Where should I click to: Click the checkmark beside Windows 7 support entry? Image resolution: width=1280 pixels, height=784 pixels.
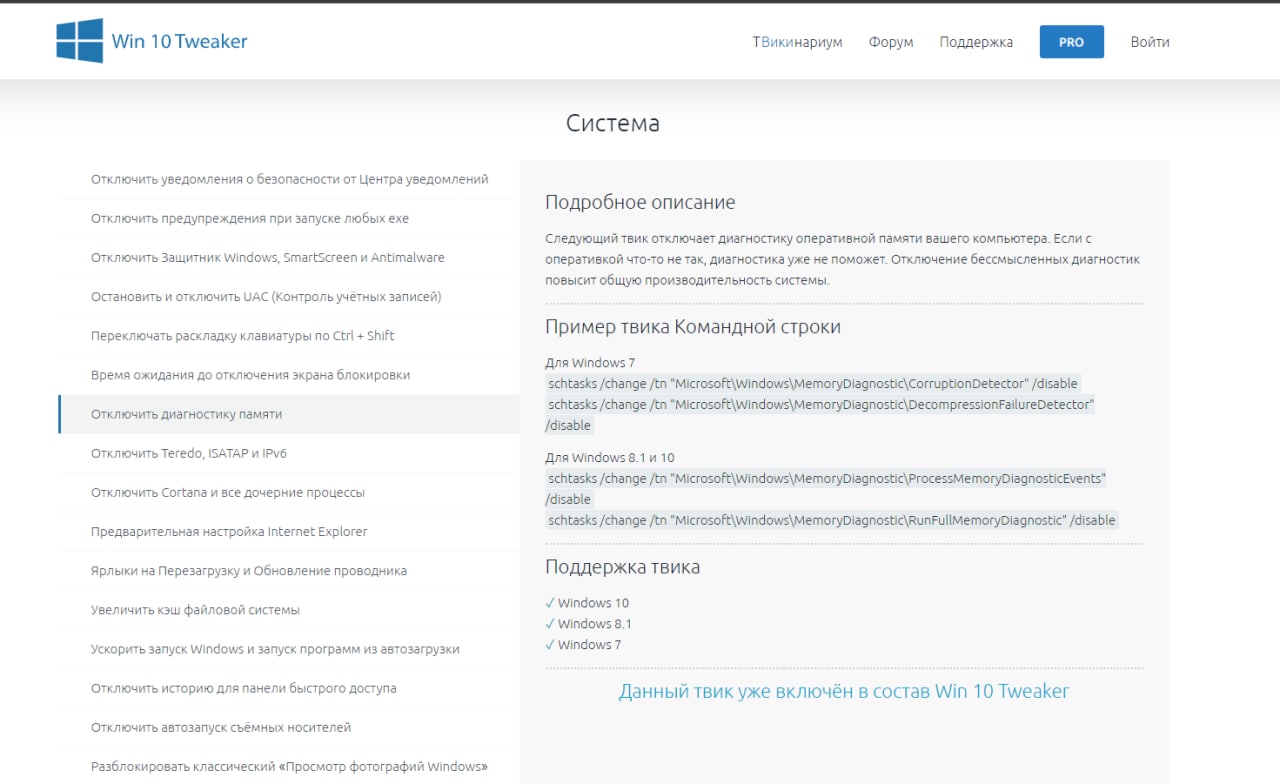coord(550,645)
